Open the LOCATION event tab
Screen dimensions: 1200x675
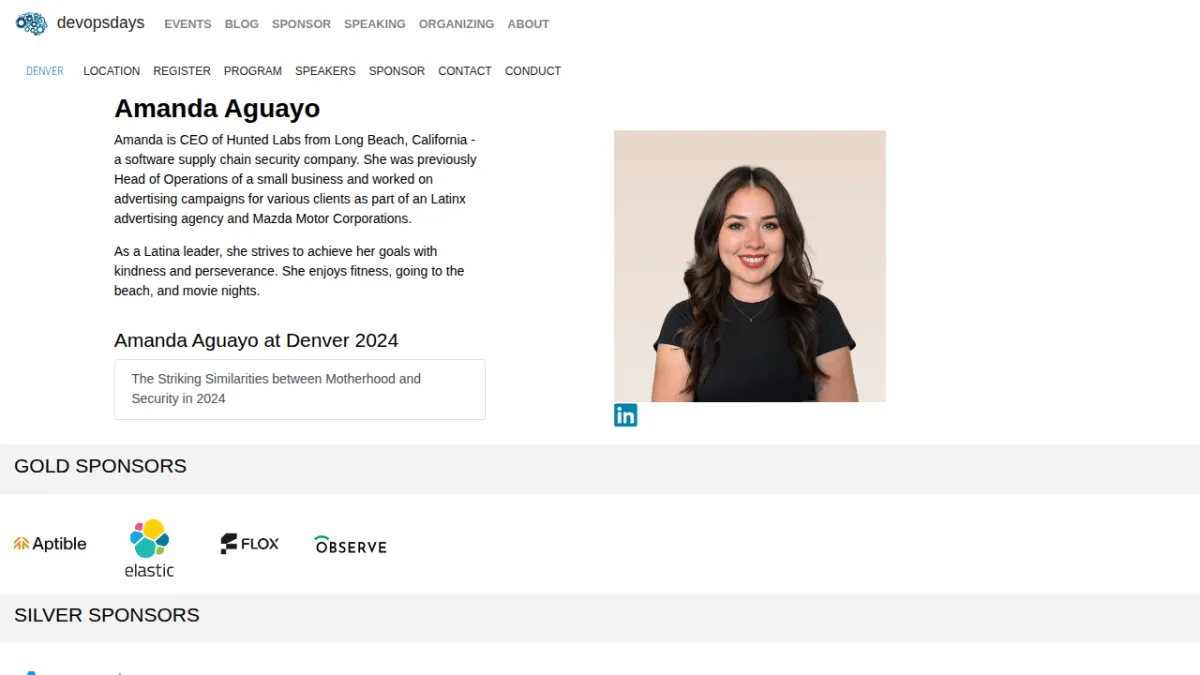pyautogui.click(x=111, y=71)
